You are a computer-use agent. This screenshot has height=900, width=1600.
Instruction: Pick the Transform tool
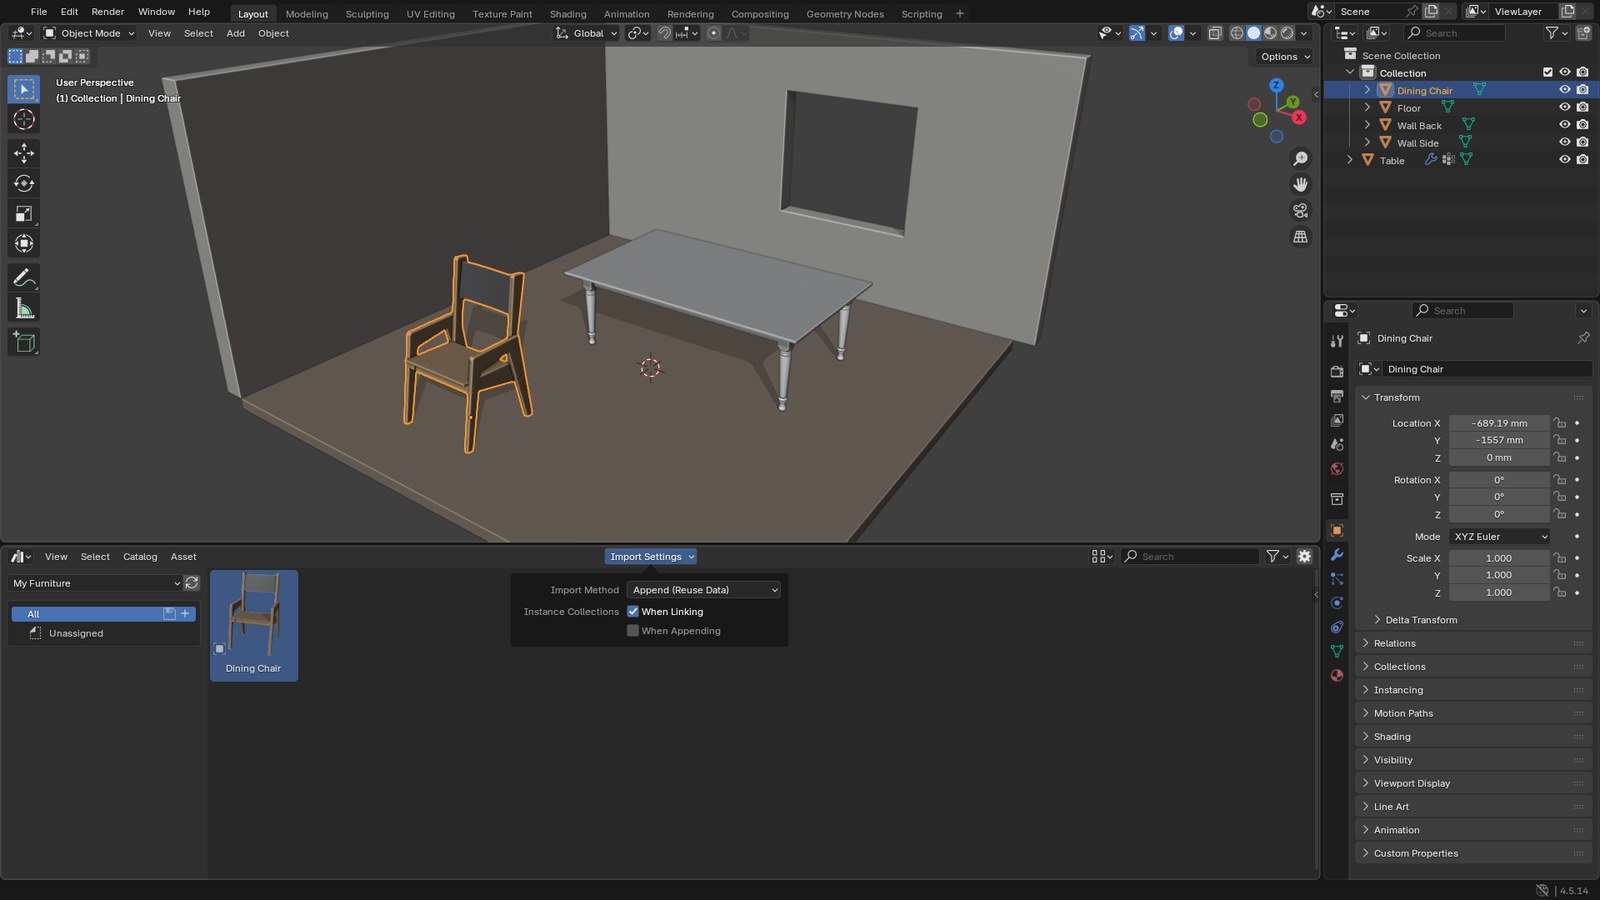24,243
